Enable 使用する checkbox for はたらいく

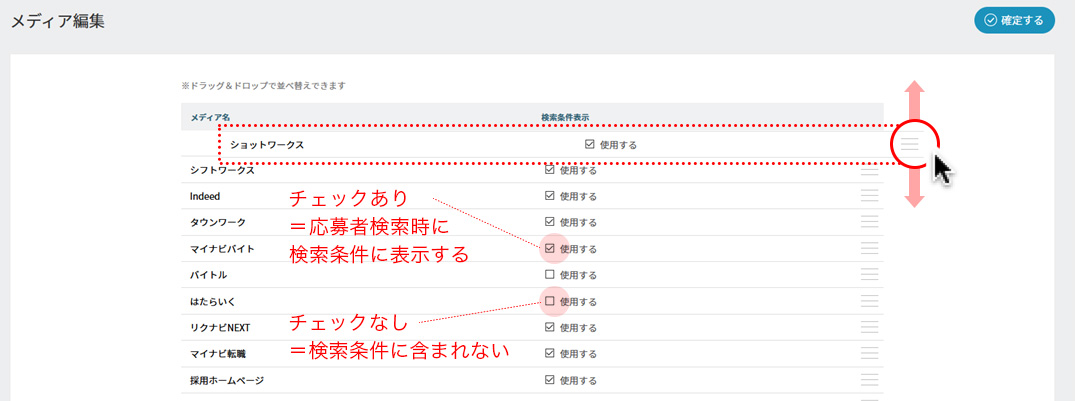point(550,301)
